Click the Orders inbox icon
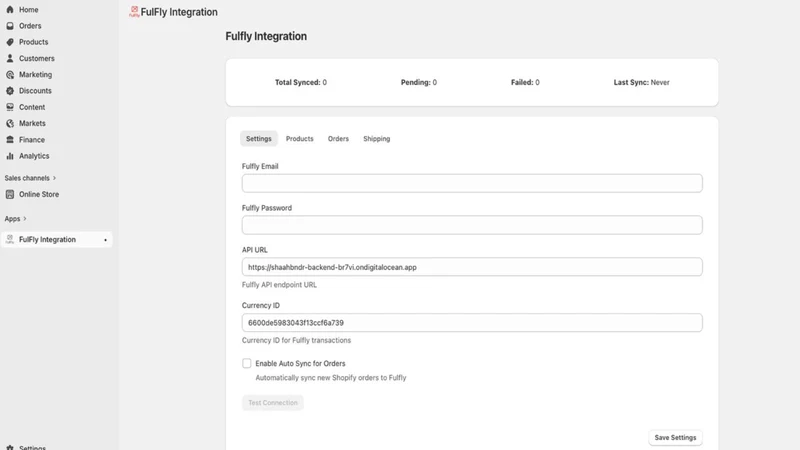The height and width of the screenshot is (450, 800). (x=10, y=26)
